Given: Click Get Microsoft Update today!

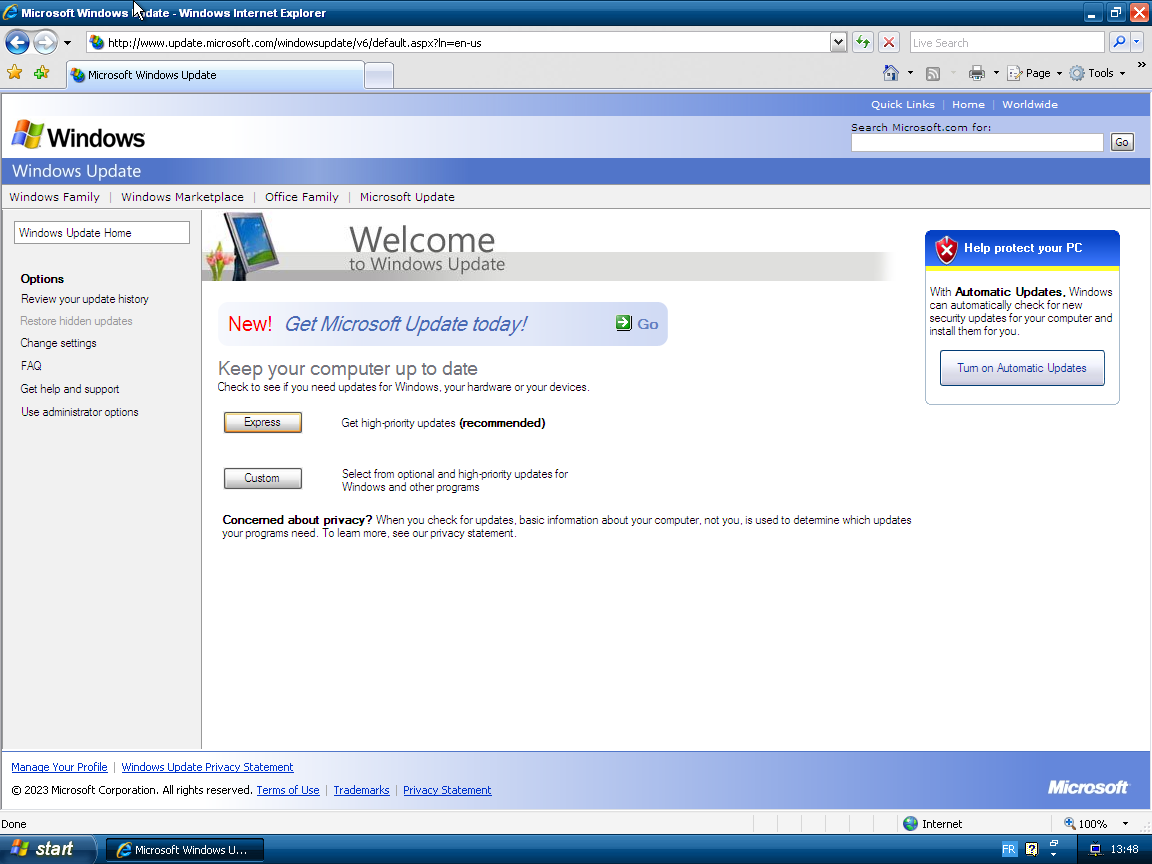Looking at the screenshot, I should point(406,324).
